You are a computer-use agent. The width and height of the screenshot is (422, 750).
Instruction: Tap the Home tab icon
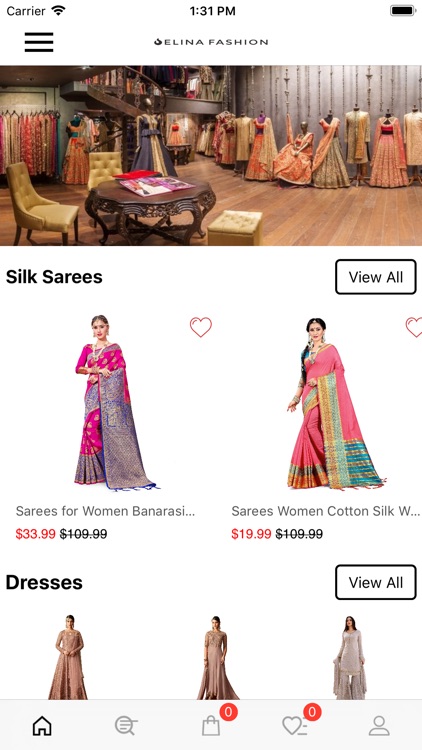point(42,726)
